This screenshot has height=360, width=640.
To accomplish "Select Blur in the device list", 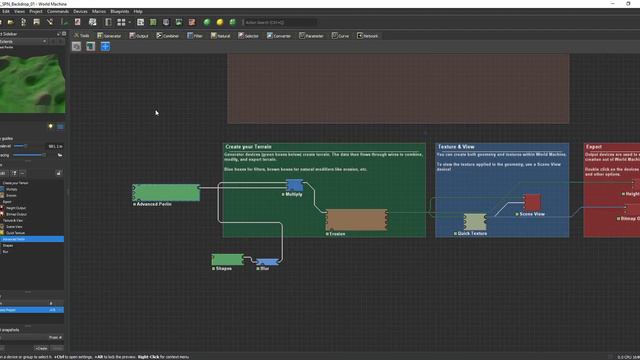I will [x=32, y=252].
